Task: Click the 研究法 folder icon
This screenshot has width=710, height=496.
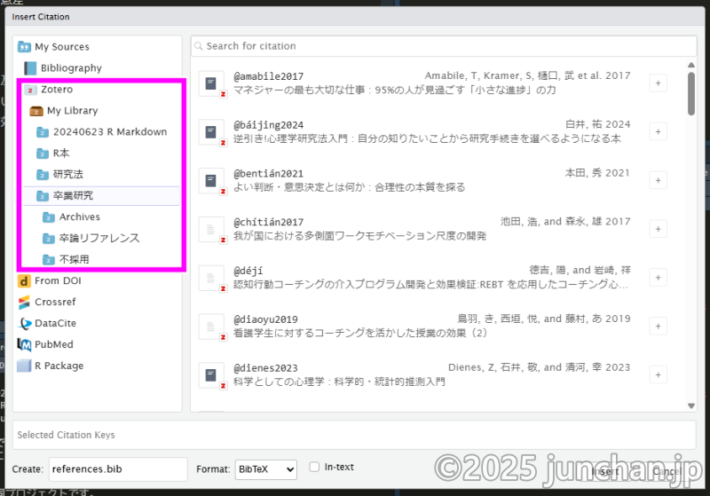Action: pyautogui.click(x=42, y=174)
